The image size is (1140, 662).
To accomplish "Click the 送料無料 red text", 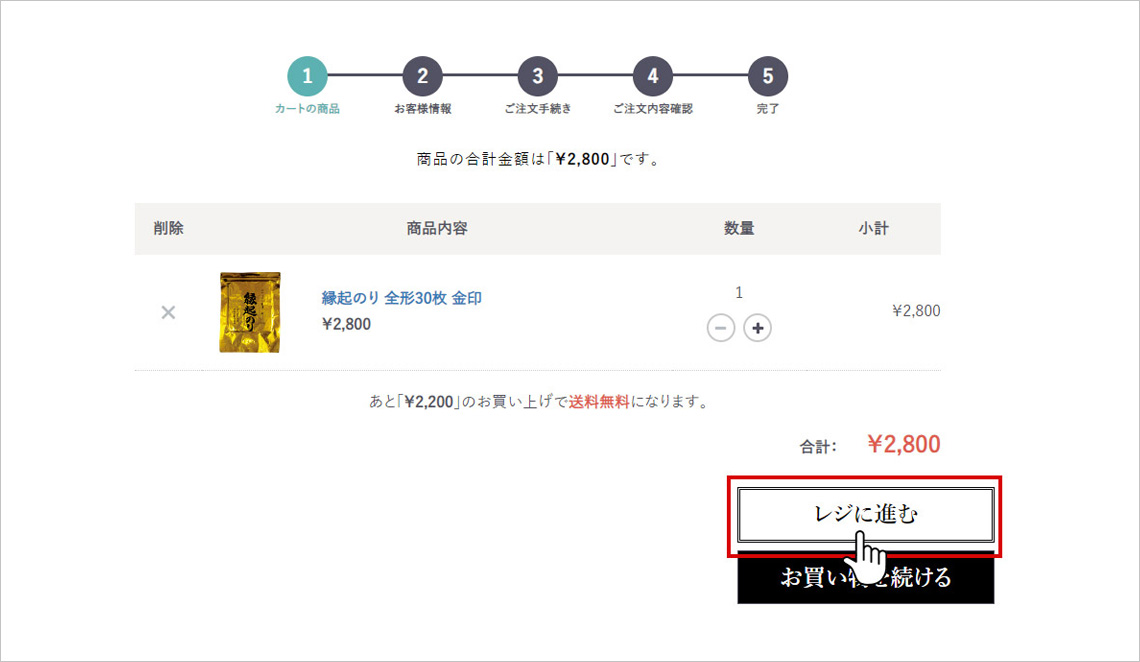I will pos(599,402).
